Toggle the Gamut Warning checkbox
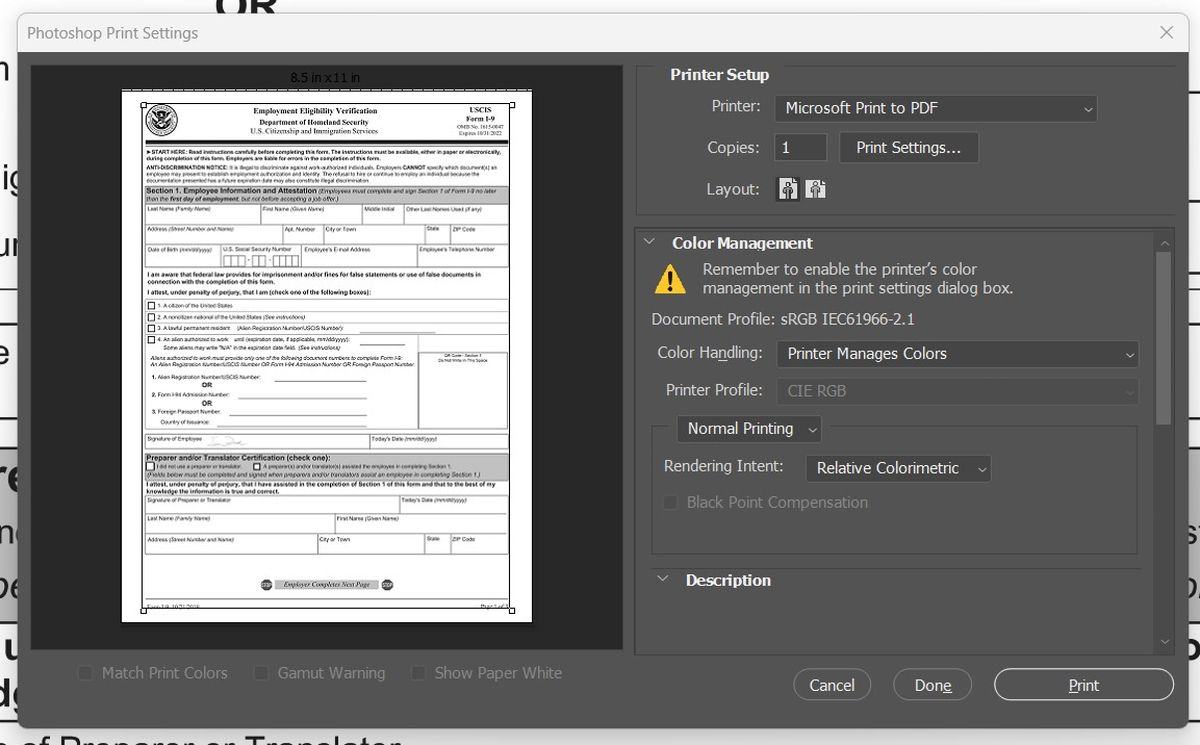This screenshot has height=745, width=1200. (260, 673)
